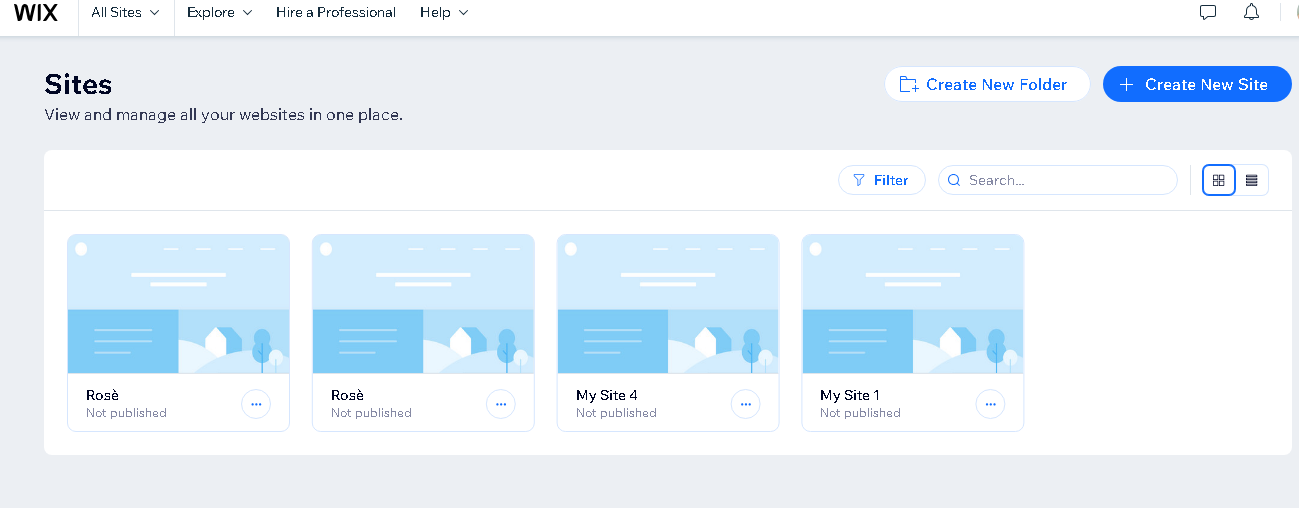The image size is (1299, 508).
Task: Click the Wix logo
Action: click(x=37, y=13)
